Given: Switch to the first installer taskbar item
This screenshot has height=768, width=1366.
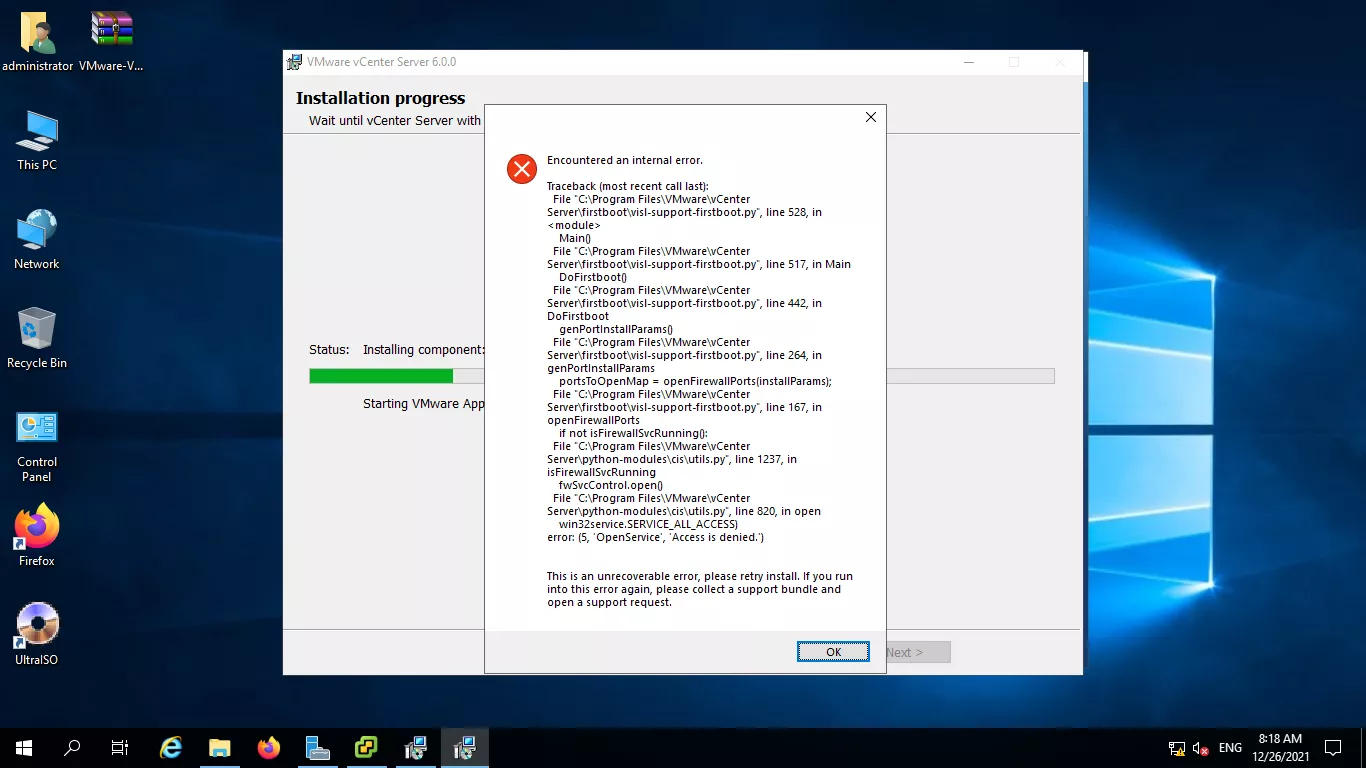Looking at the screenshot, I should coord(415,747).
